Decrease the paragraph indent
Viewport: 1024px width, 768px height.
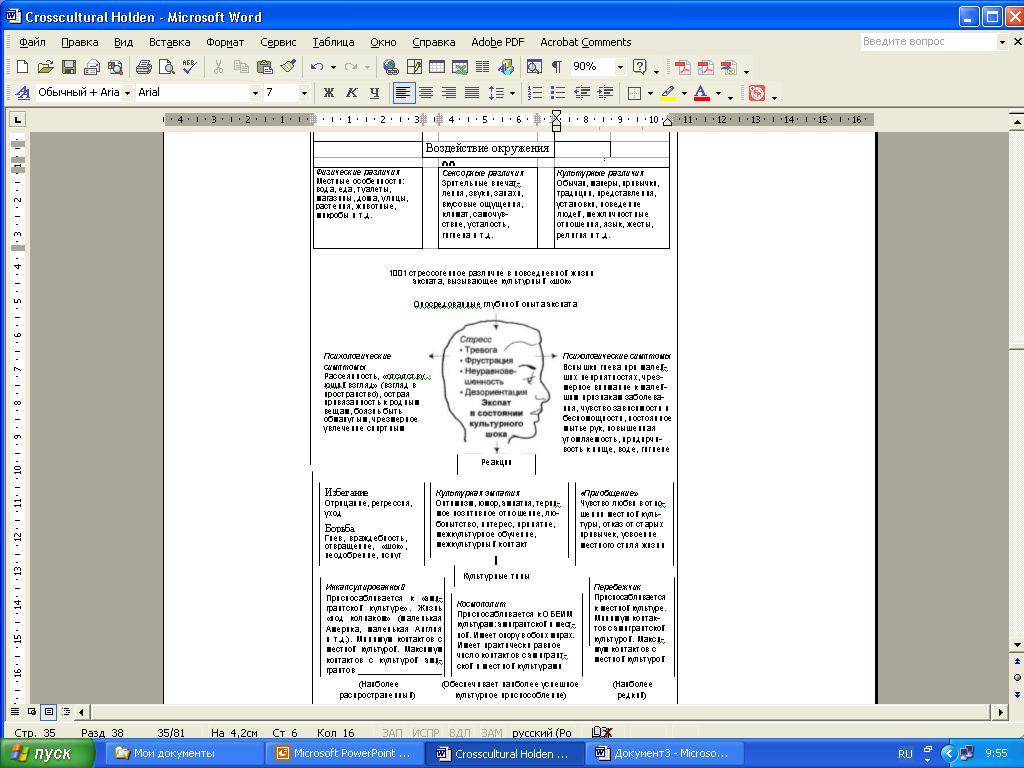[x=582, y=93]
